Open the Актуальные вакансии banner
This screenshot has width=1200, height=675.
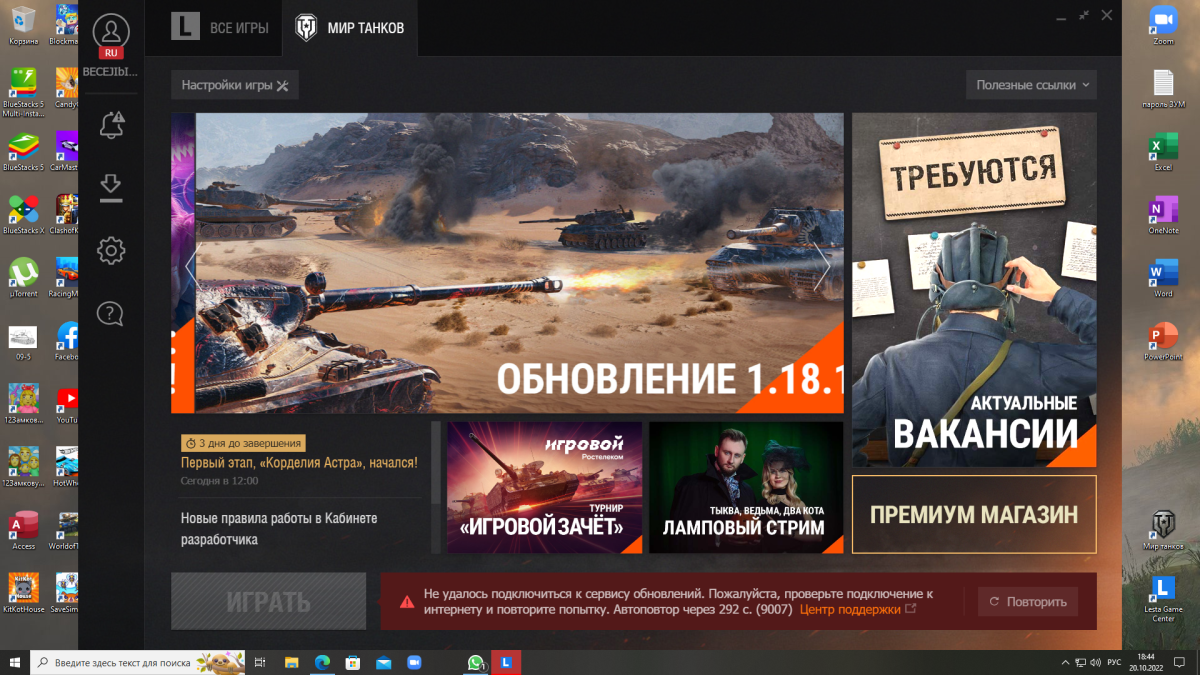(x=974, y=290)
